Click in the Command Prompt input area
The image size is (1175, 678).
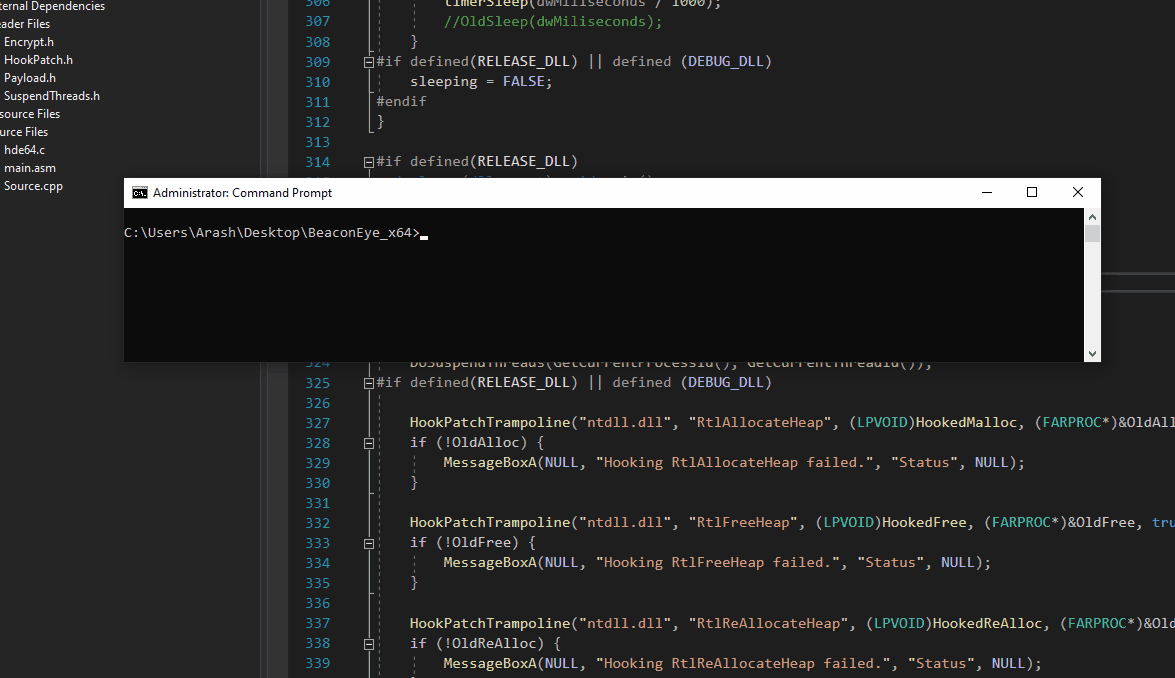[604, 285]
